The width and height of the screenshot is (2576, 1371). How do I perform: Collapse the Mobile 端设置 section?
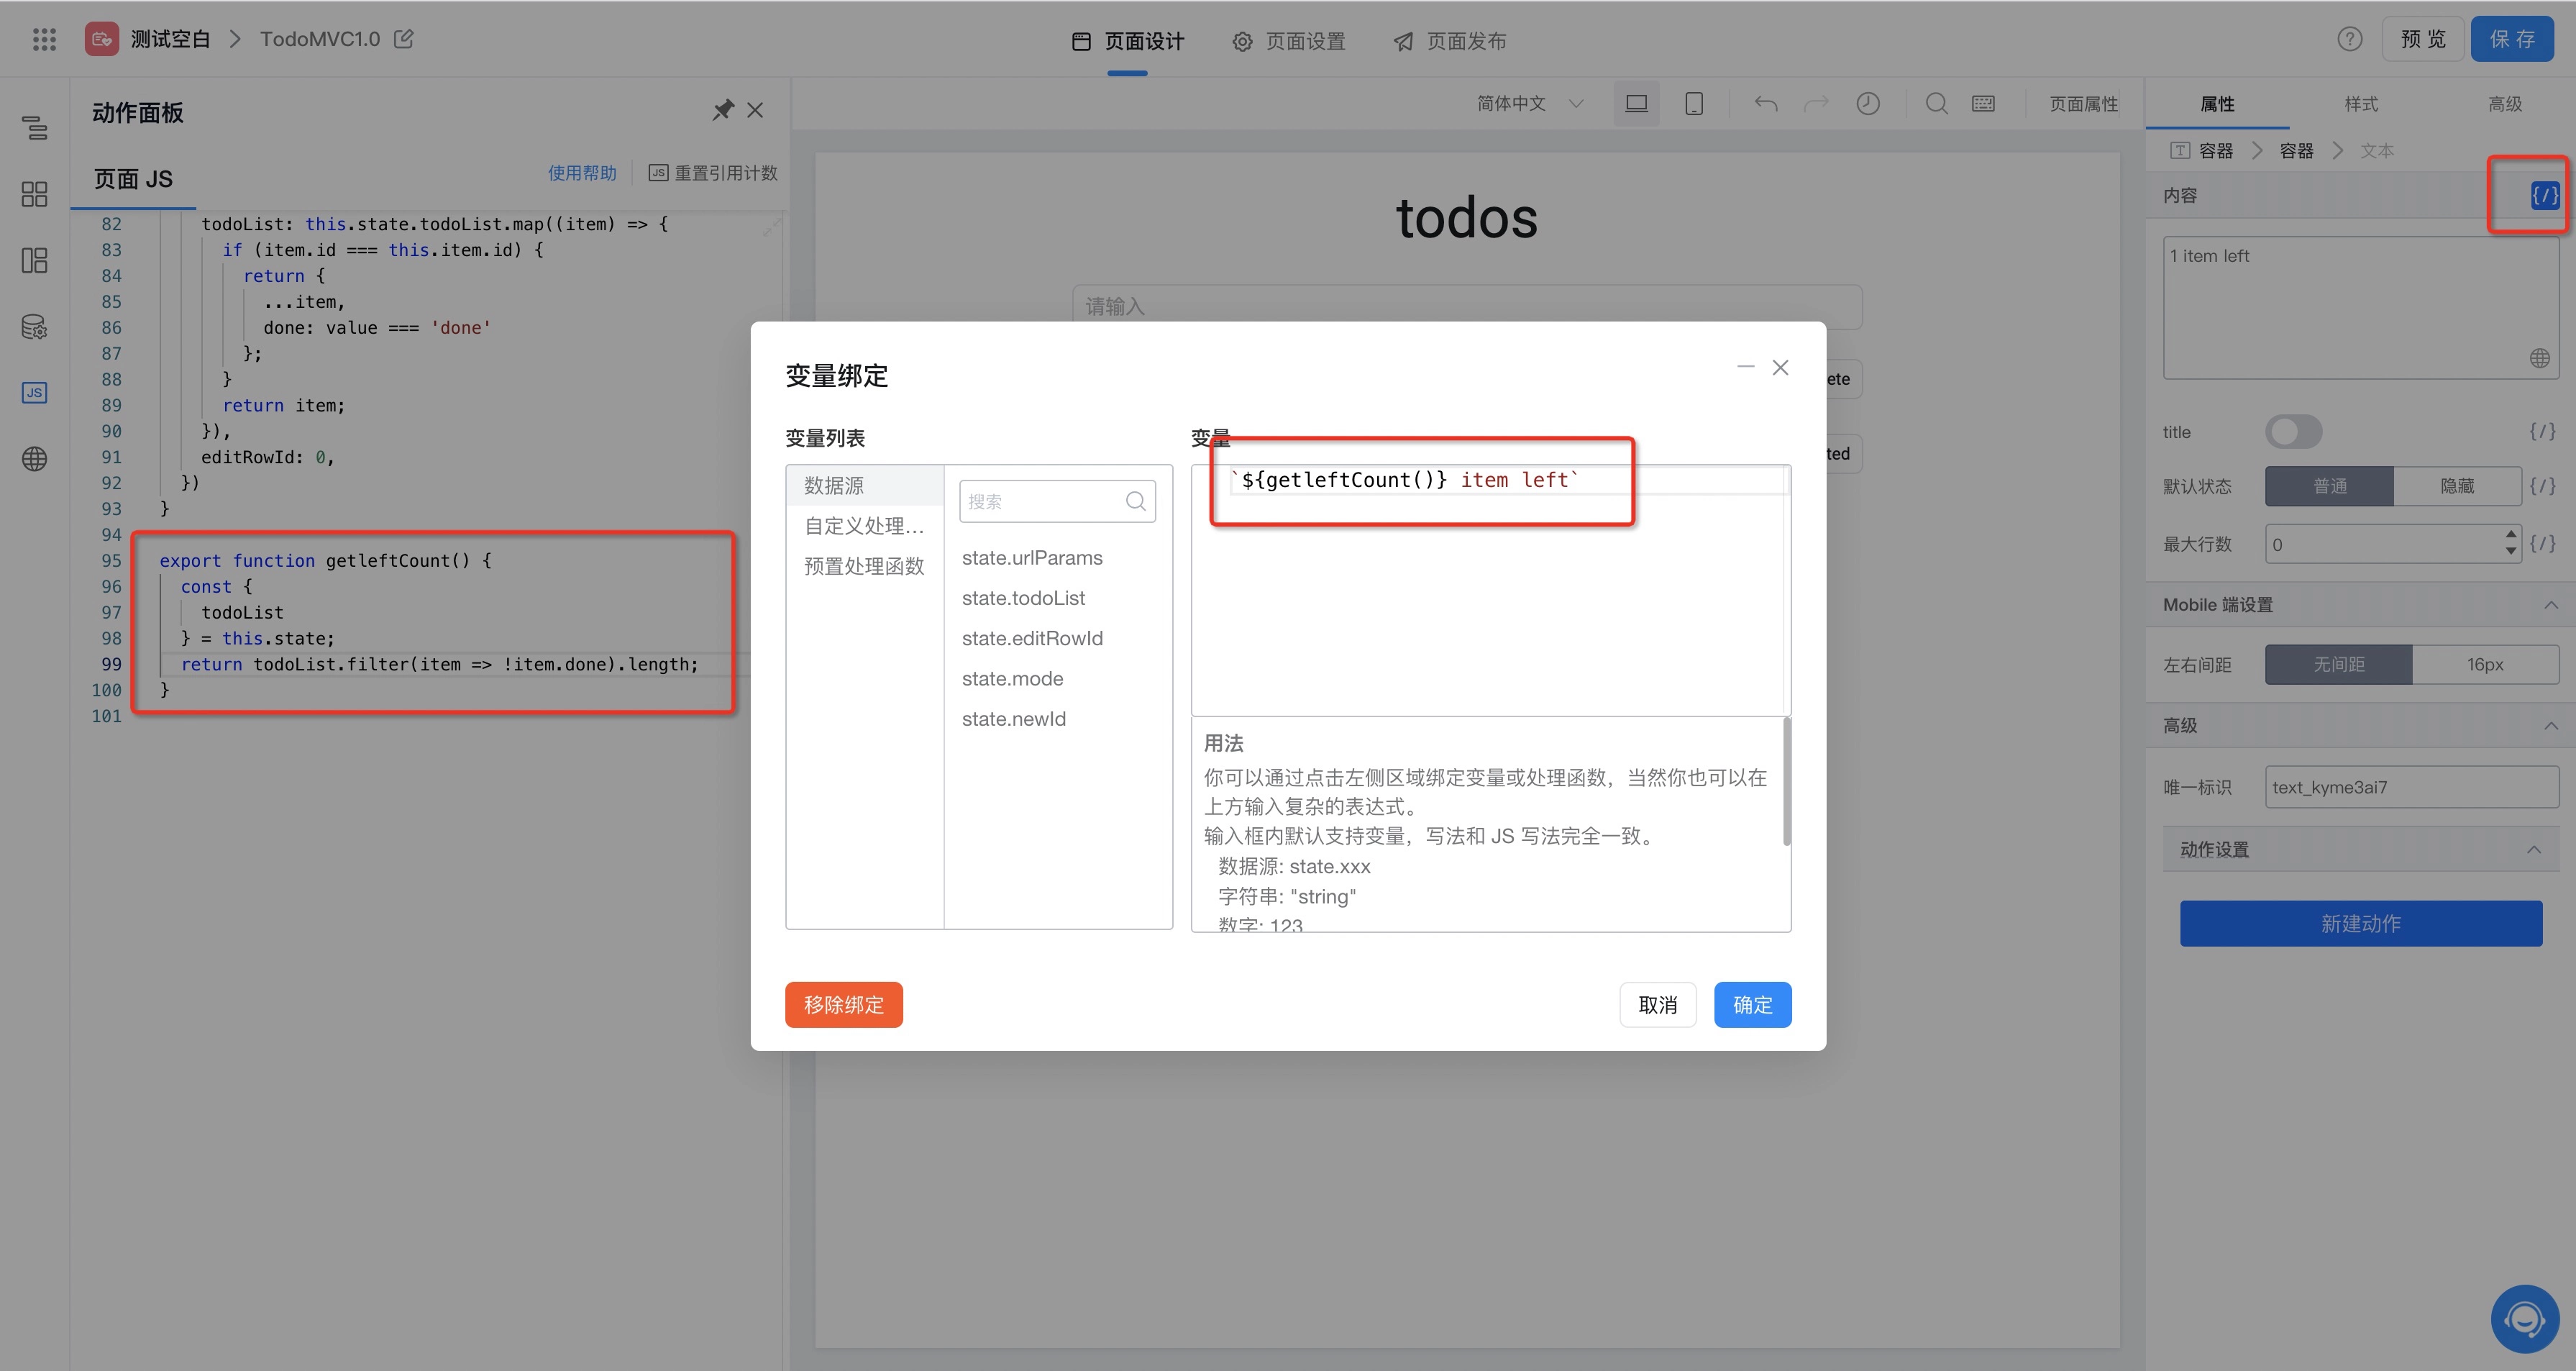point(2550,605)
